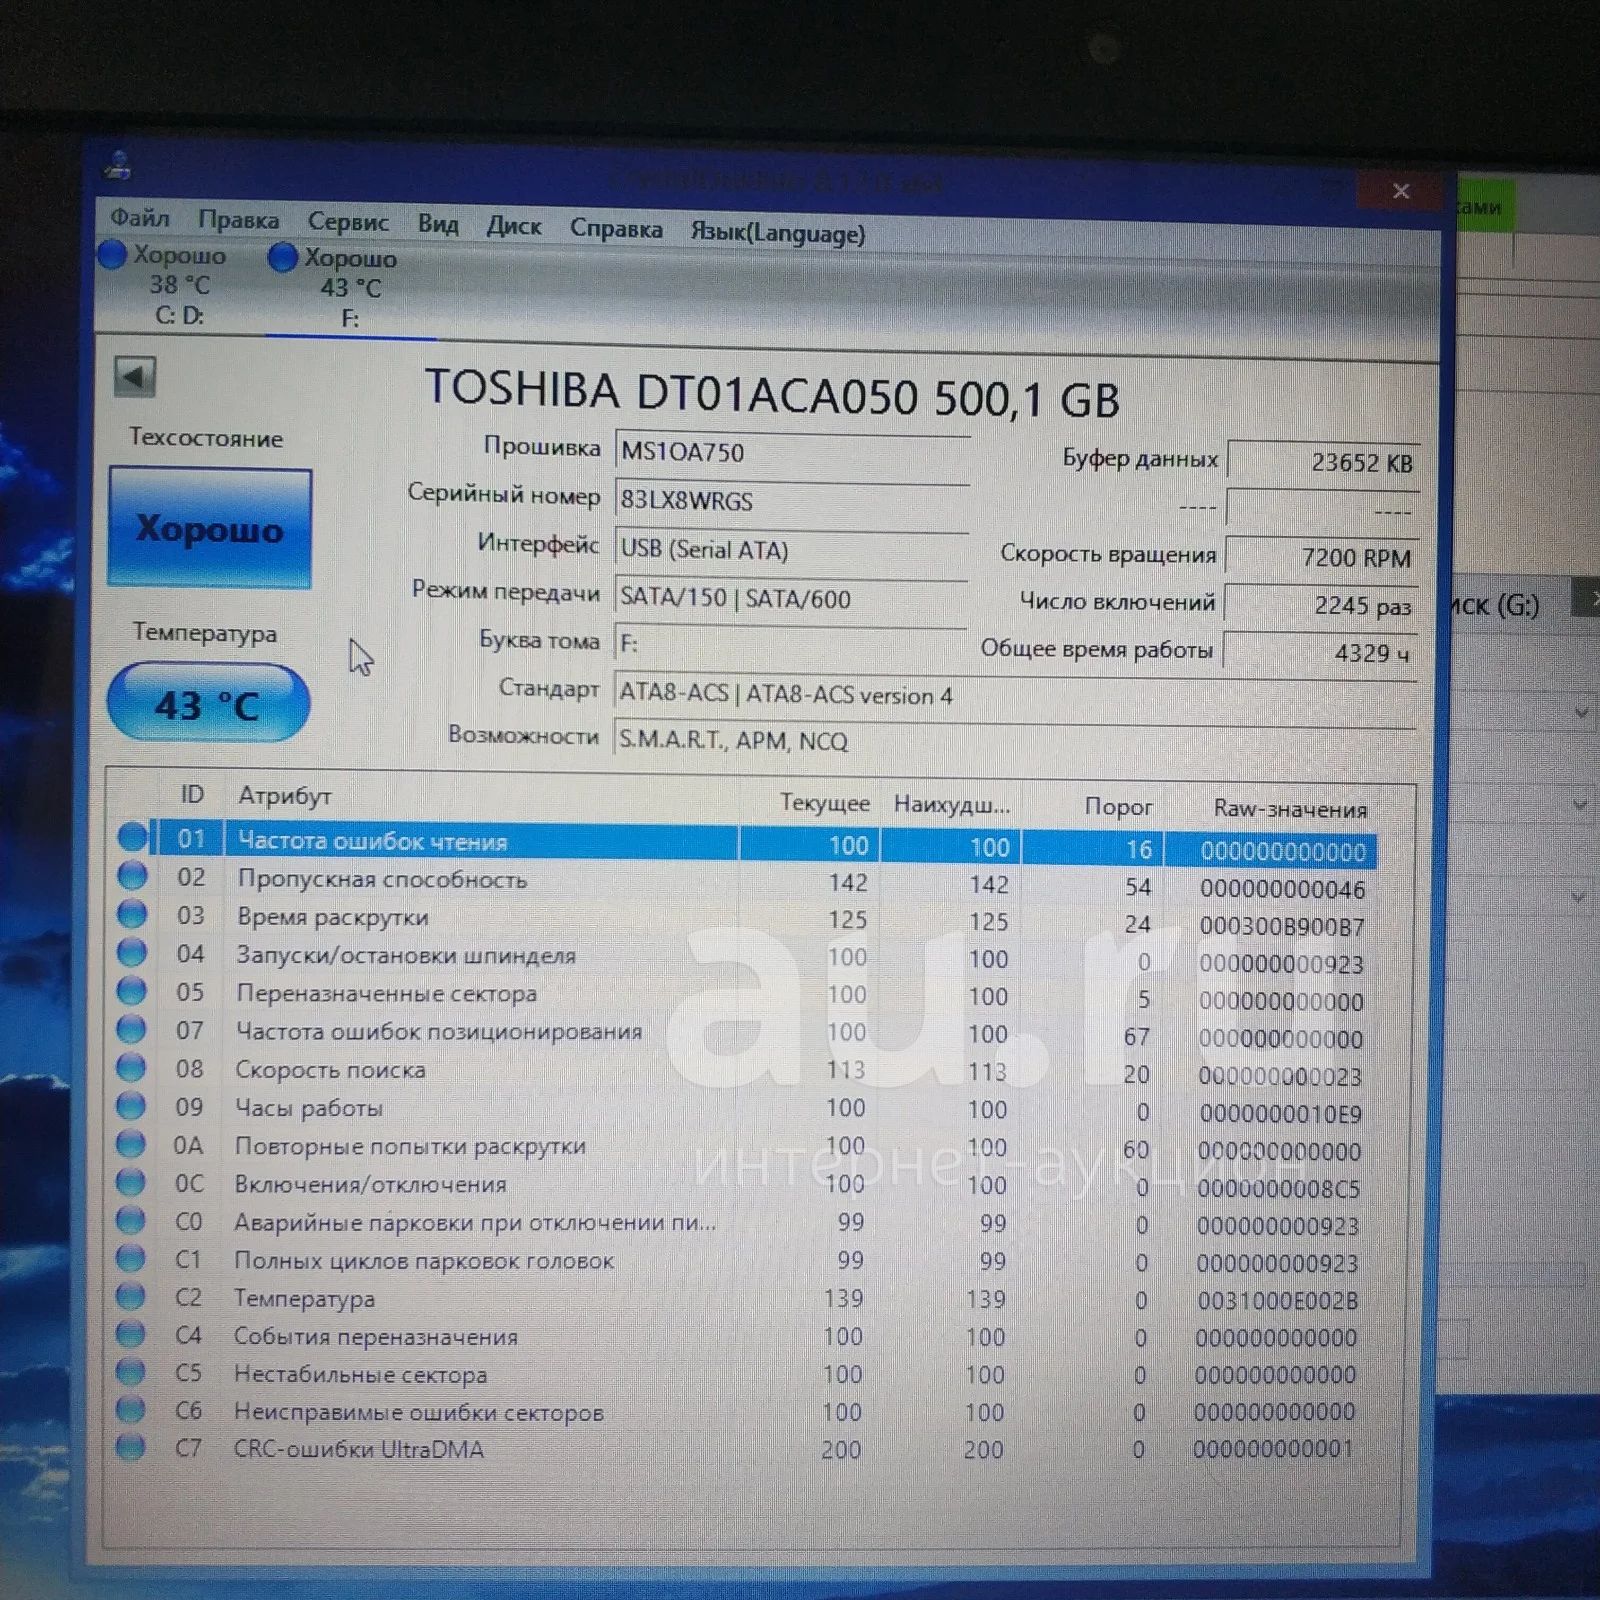This screenshot has height=1600, width=1600.
Task: Click the power-on hours value 4329 ч
Action: (1320, 652)
